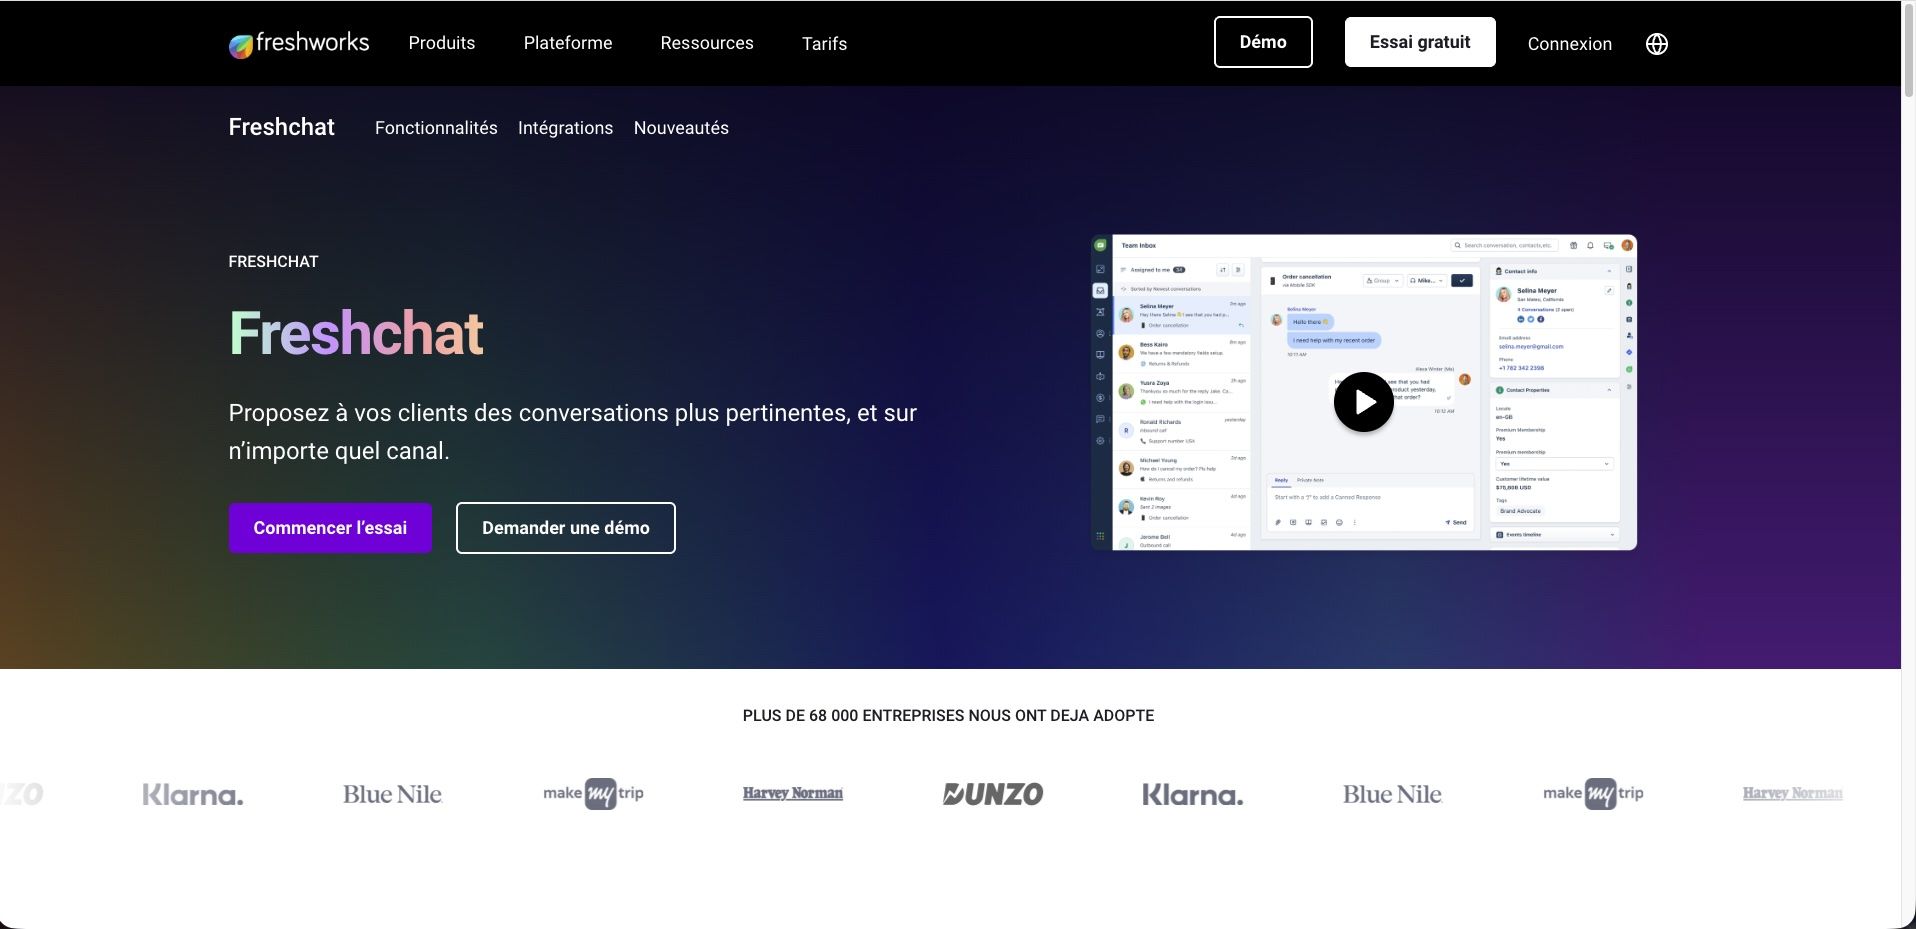Click the gift 'what's new' icon in app header
This screenshot has height=929, width=1916.
(1573, 245)
